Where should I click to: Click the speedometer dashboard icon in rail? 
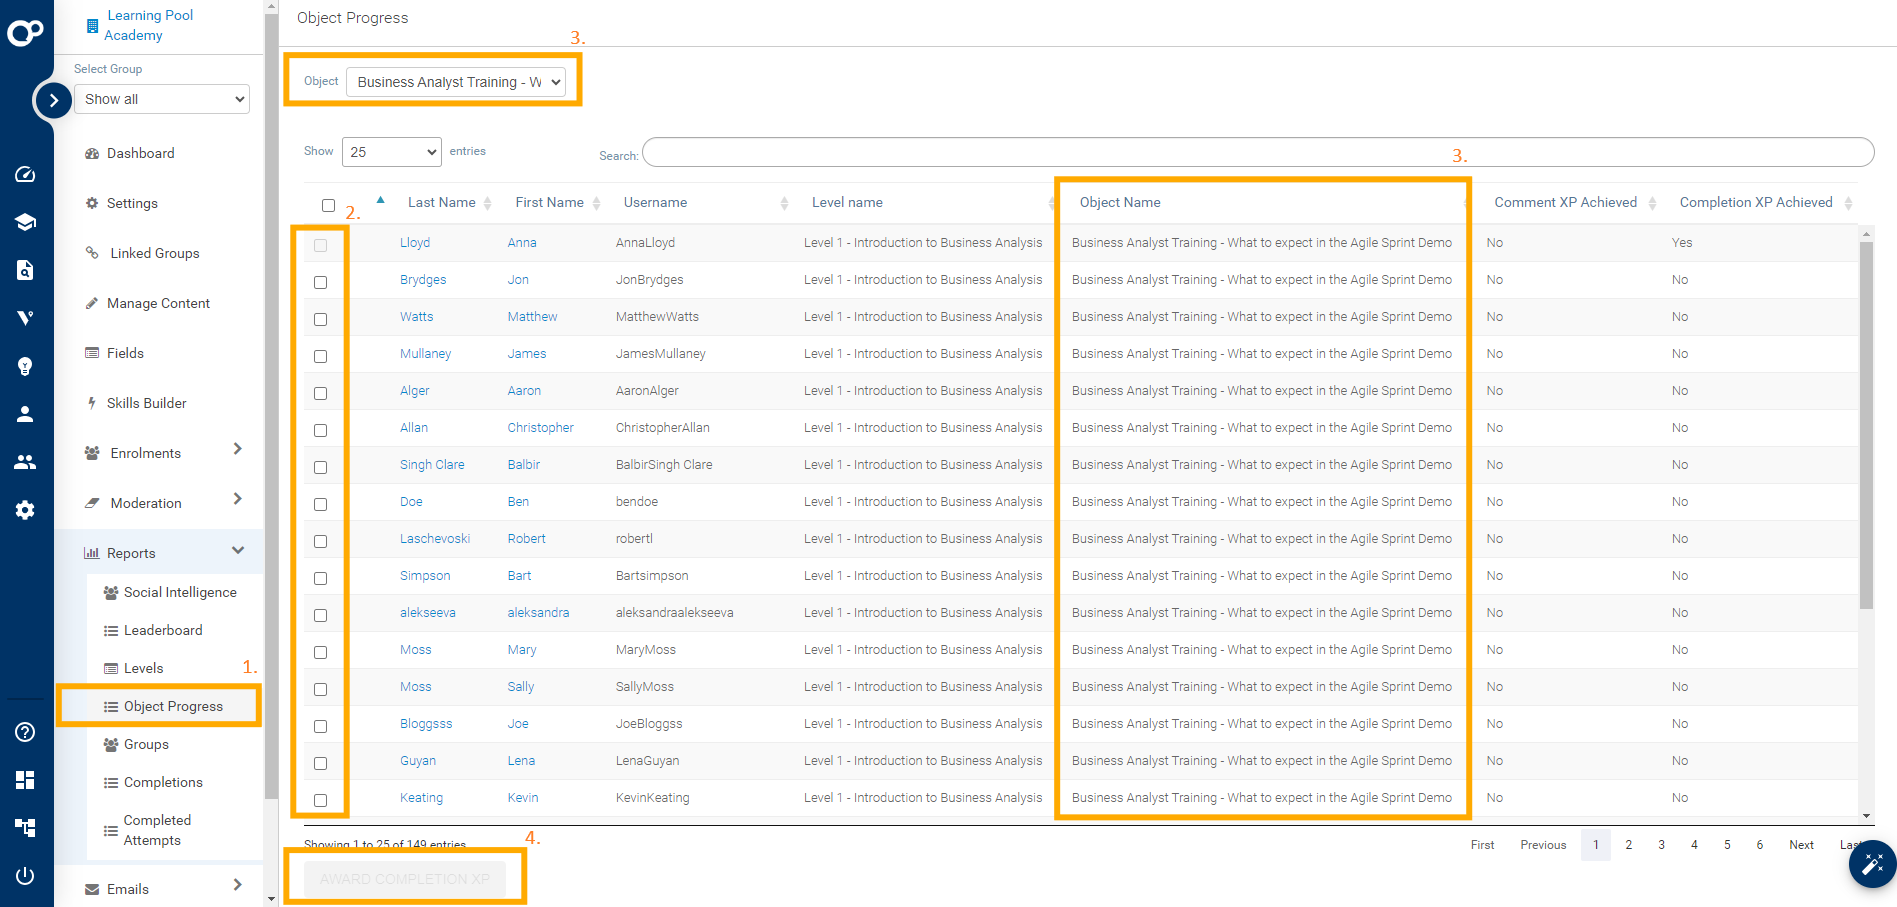25,174
